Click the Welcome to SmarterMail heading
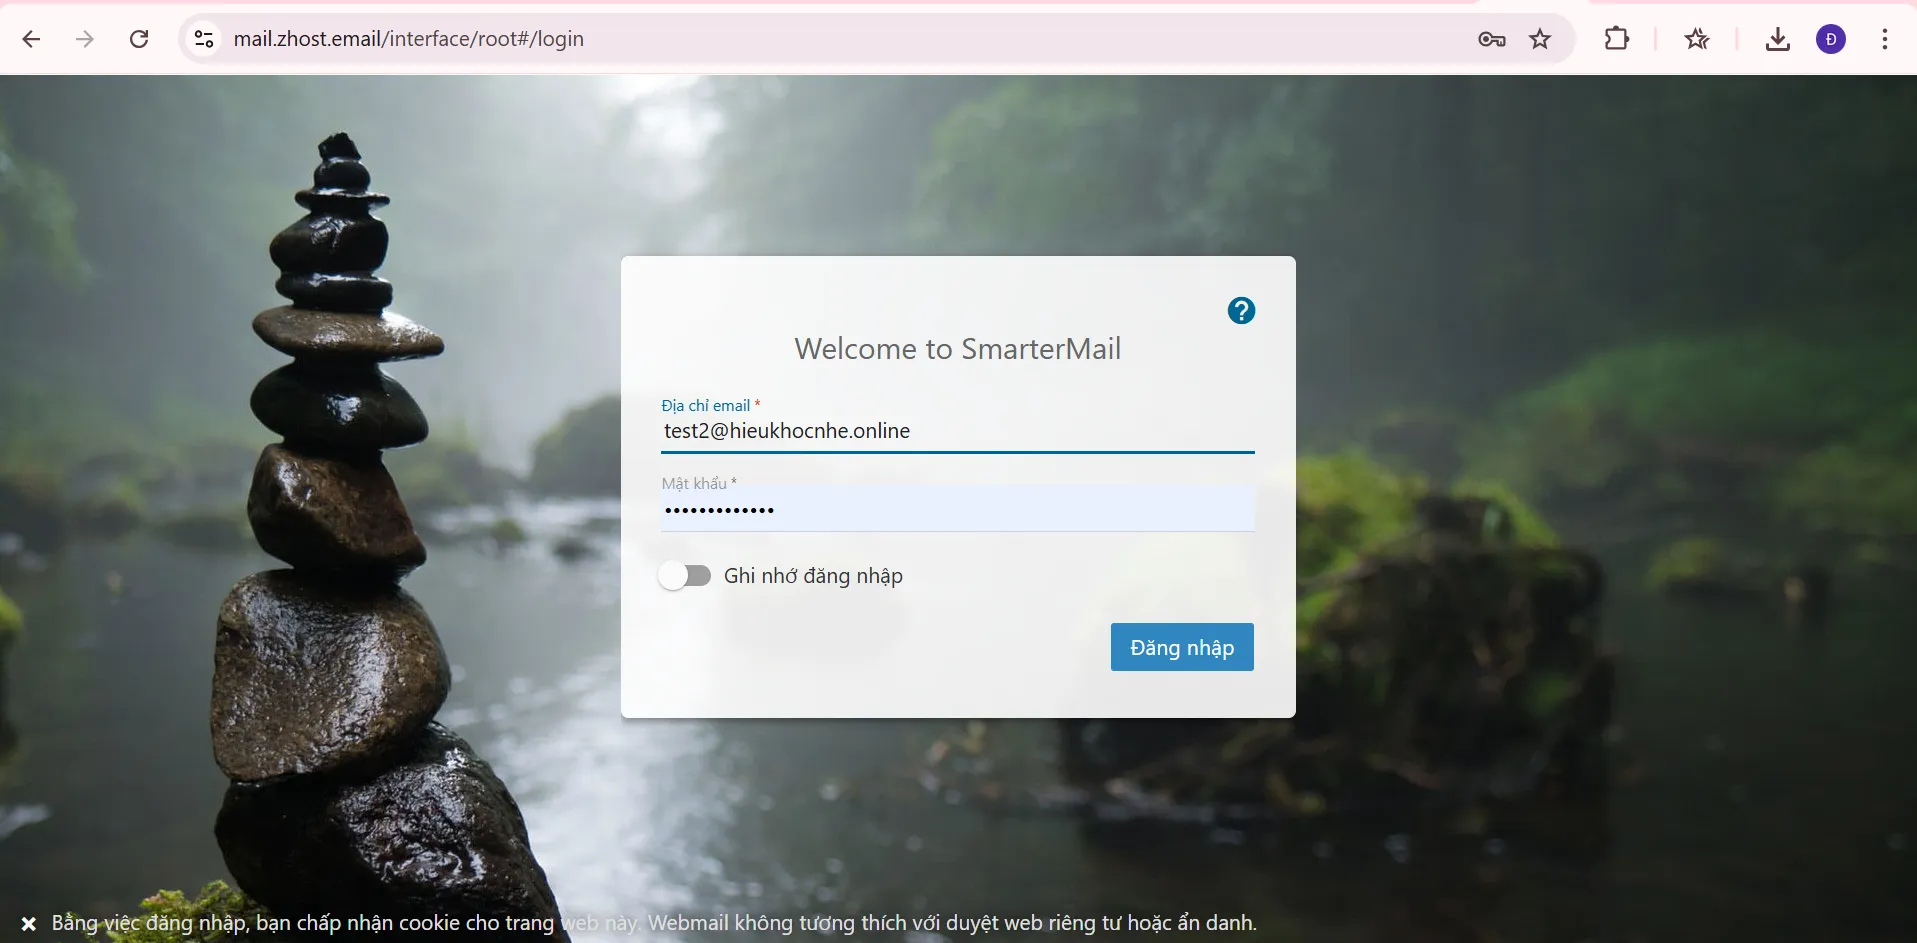The width and height of the screenshot is (1917, 943). tap(957, 349)
